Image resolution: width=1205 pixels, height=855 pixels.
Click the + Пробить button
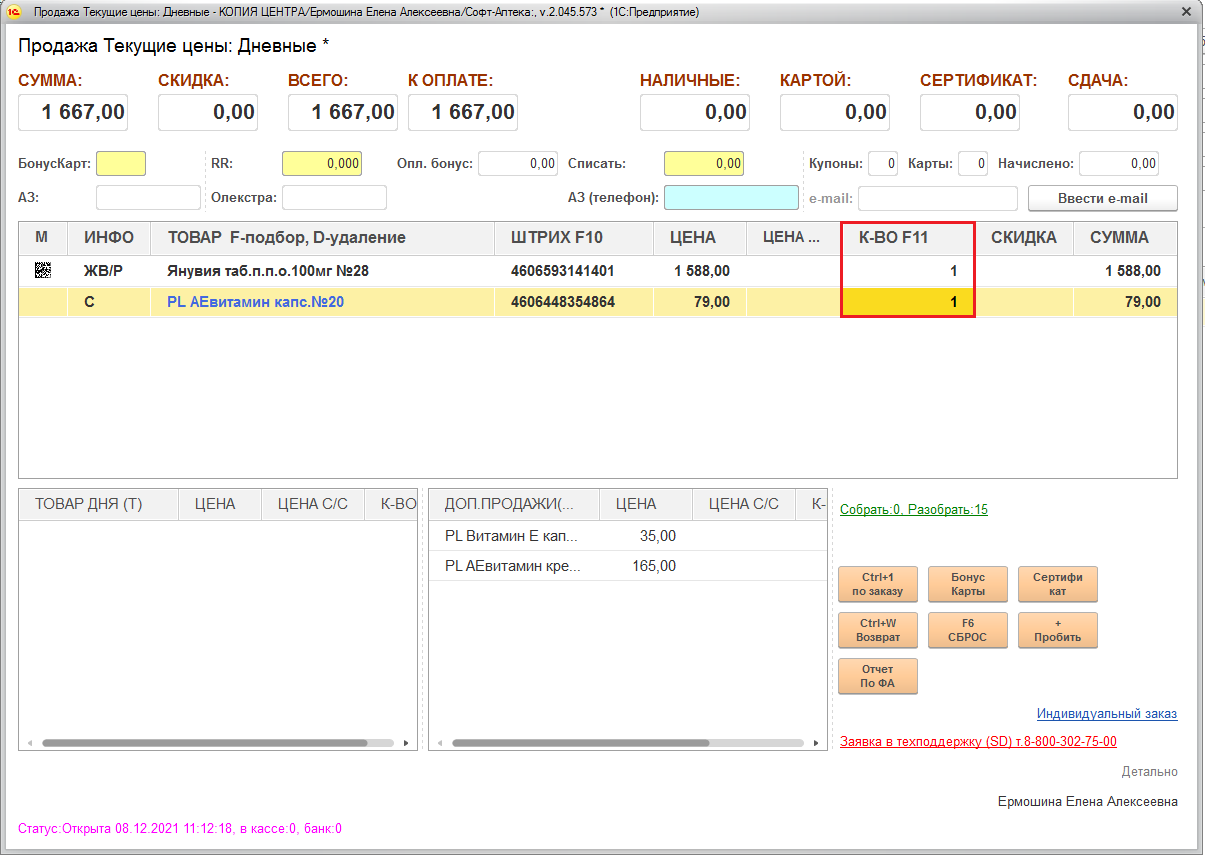click(x=1057, y=630)
